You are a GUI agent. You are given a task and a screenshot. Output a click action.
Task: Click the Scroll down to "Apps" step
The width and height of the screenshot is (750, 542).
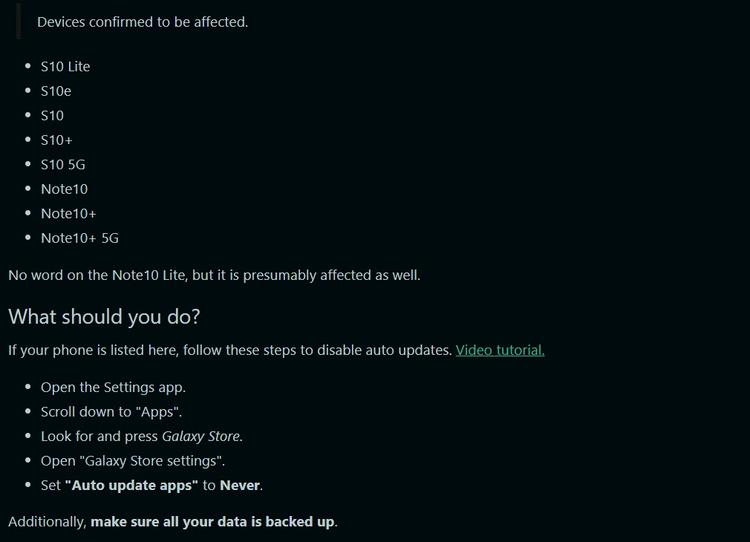click(x=111, y=411)
